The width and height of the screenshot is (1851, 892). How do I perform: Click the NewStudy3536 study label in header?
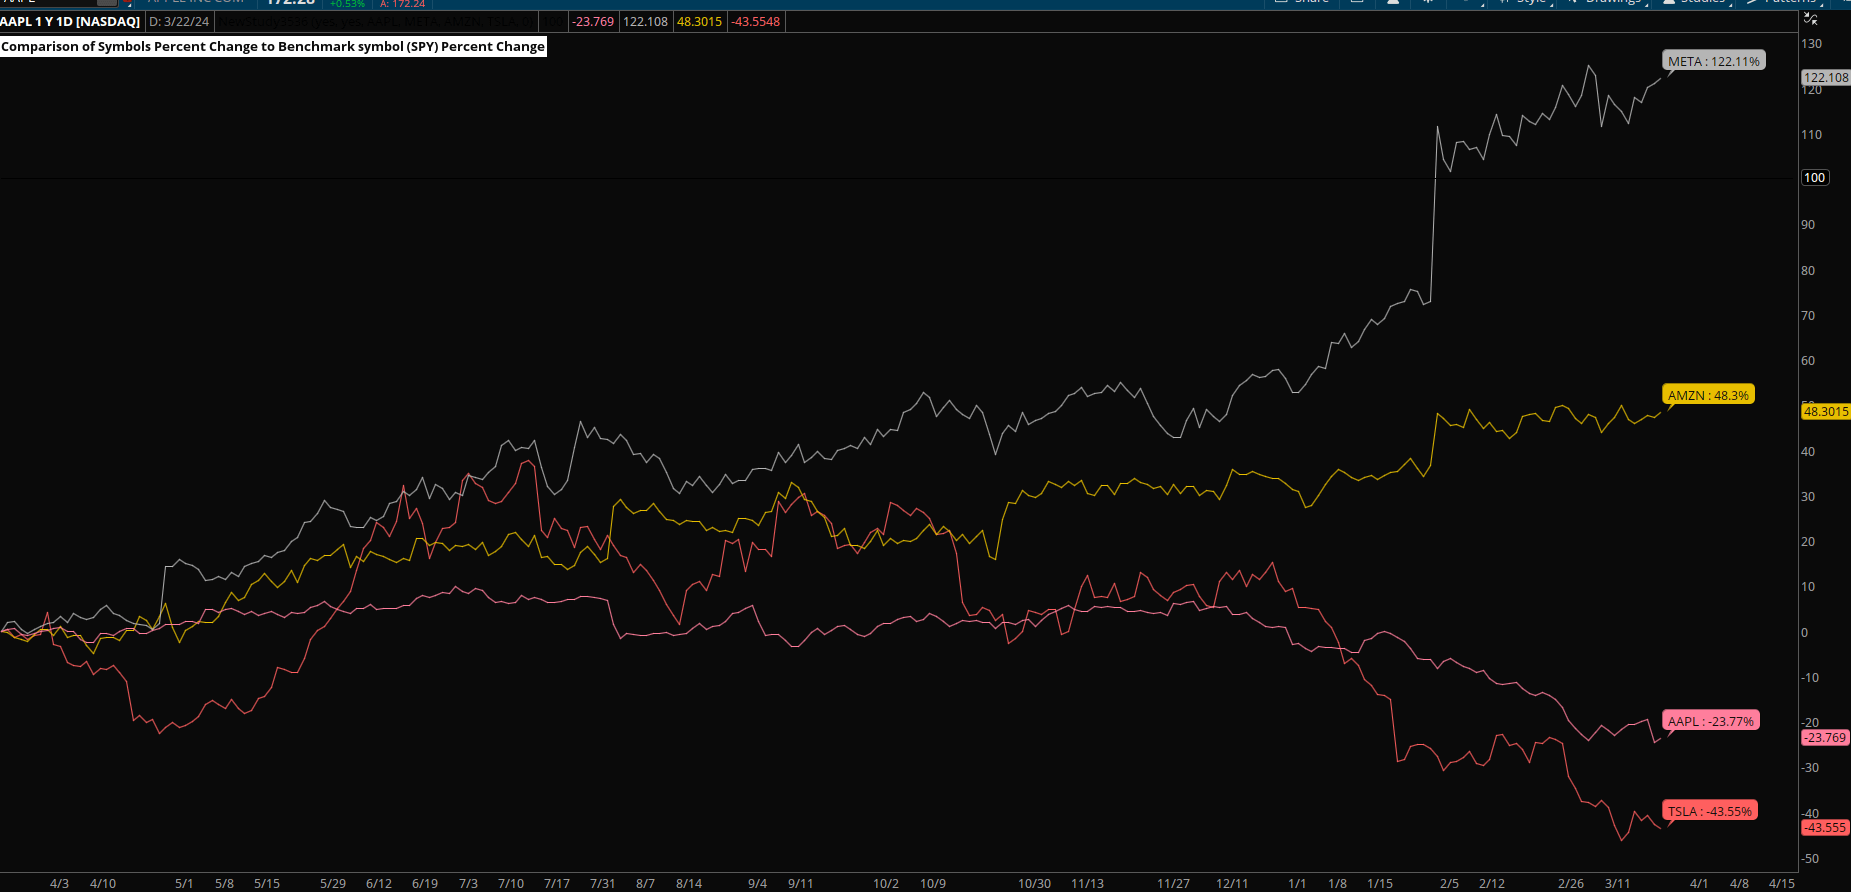(376, 21)
